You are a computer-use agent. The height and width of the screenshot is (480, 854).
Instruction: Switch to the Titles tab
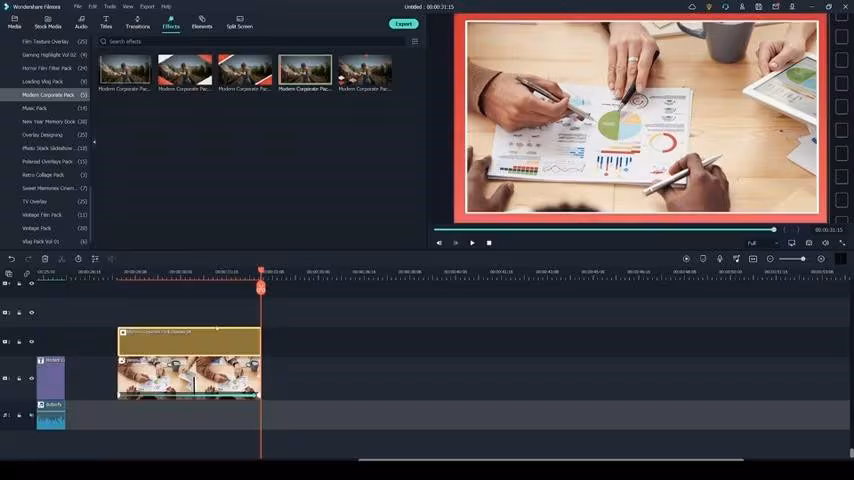pos(106,22)
